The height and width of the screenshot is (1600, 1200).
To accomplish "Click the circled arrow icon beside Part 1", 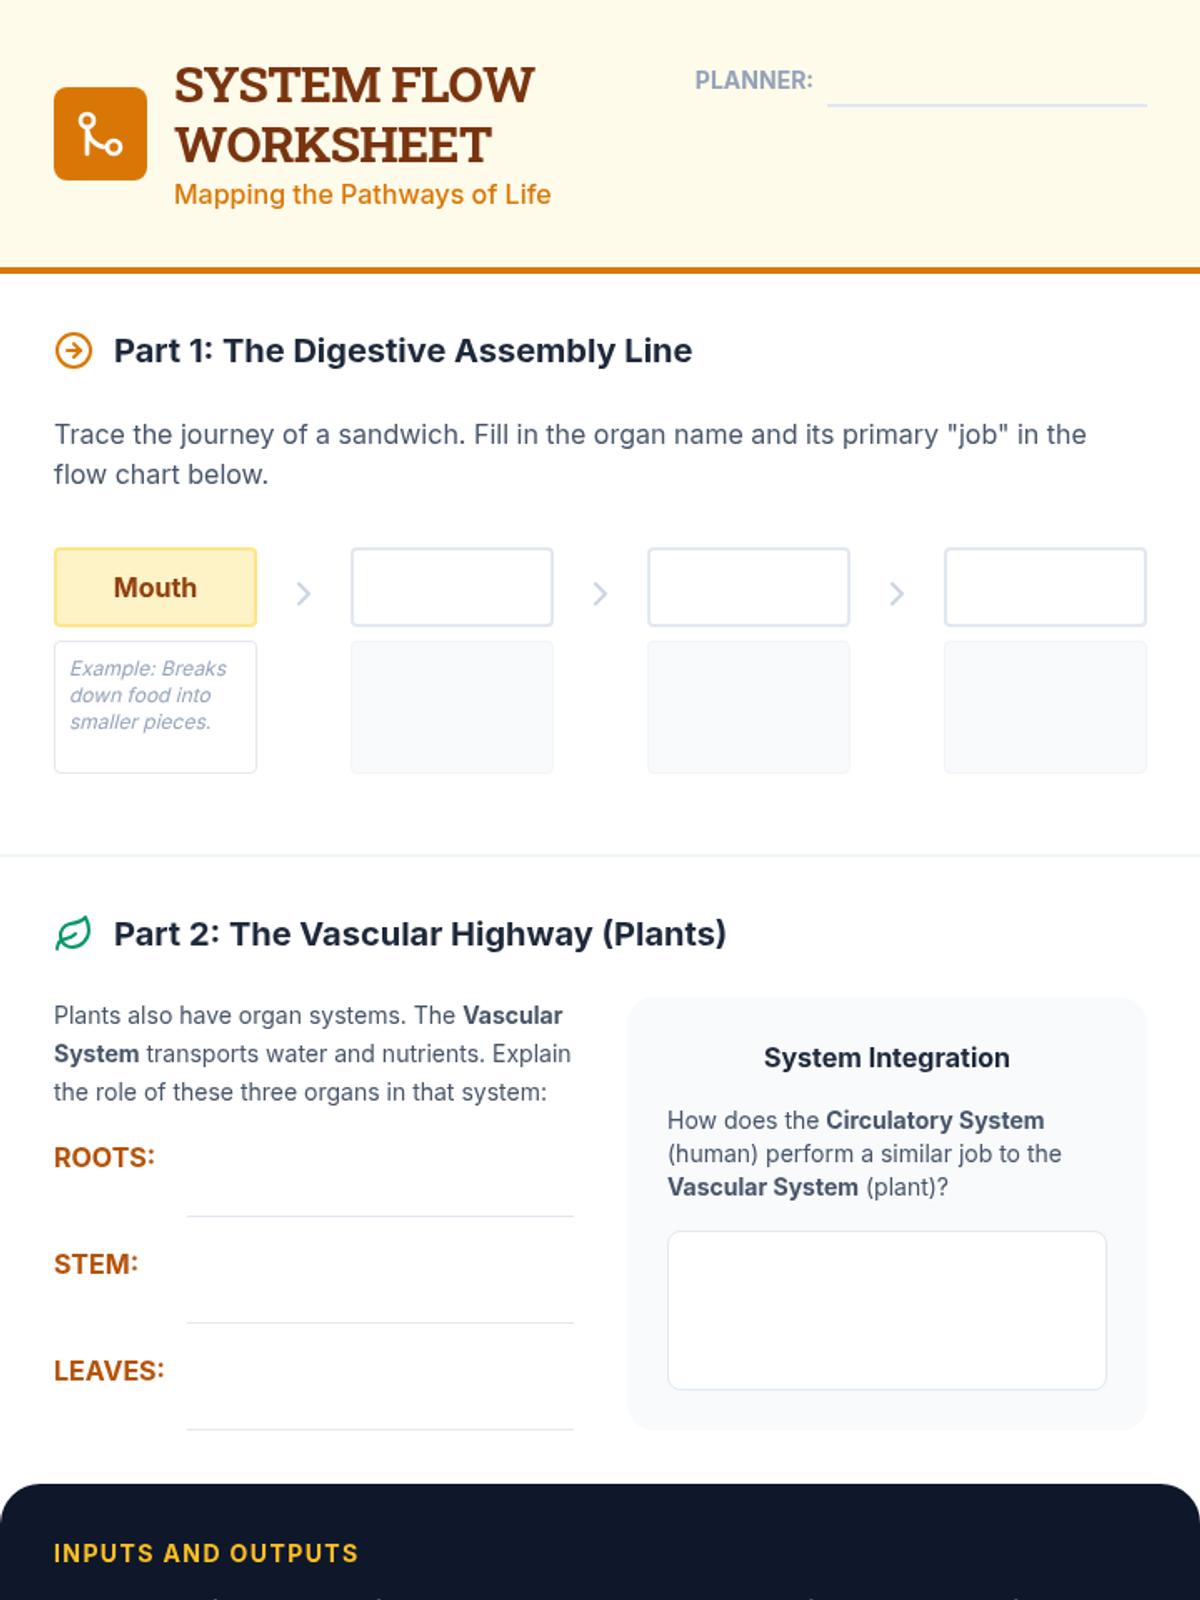I will point(73,351).
